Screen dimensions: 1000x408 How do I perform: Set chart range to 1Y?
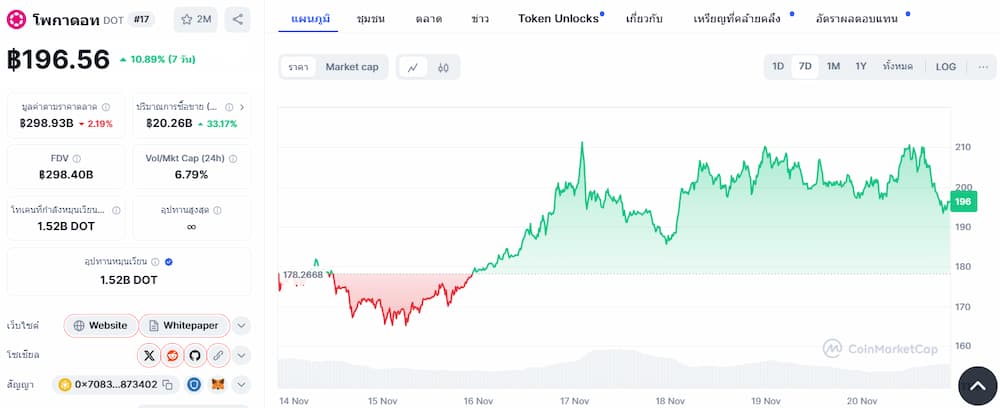[x=861, y=66]
